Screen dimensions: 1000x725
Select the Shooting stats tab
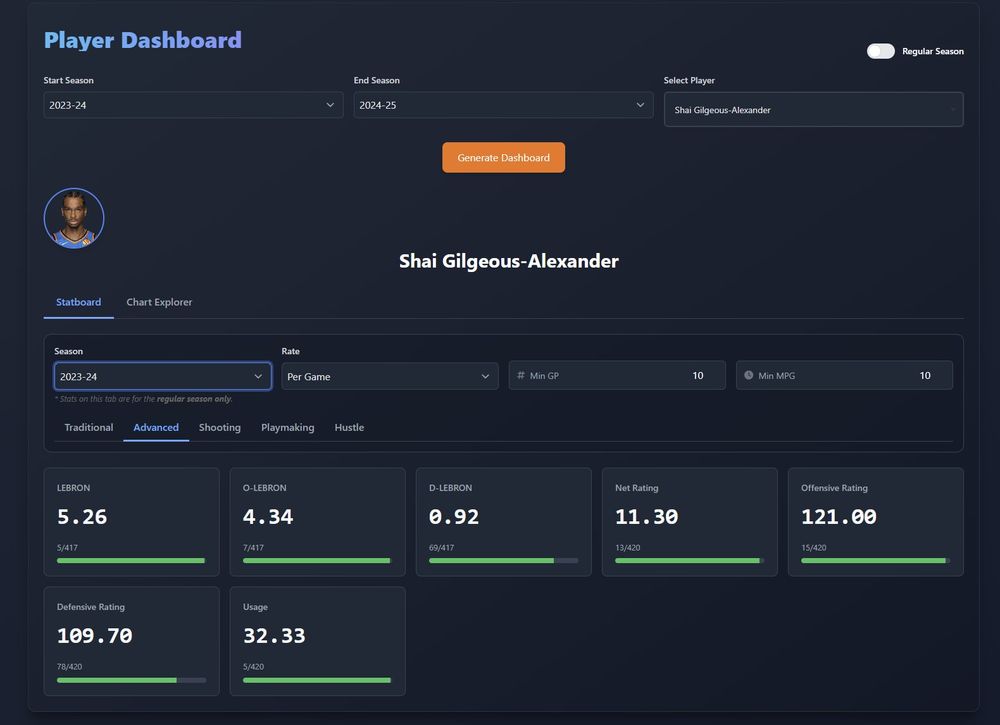(x=219, y=427)
